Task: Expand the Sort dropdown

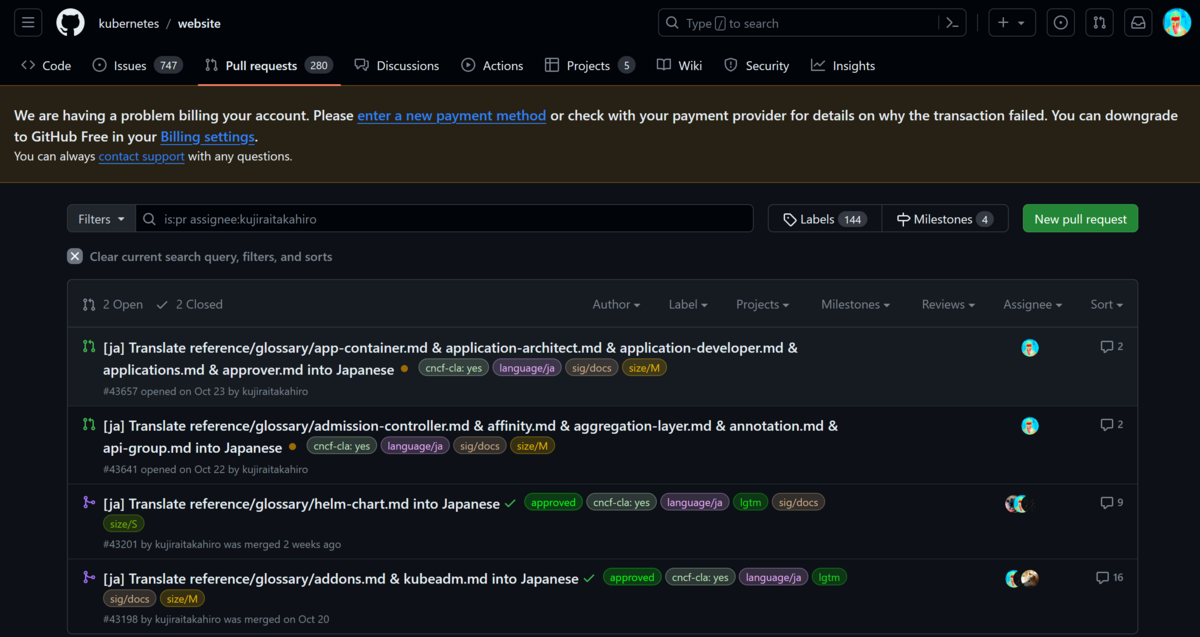Action: pos(1107,304)
